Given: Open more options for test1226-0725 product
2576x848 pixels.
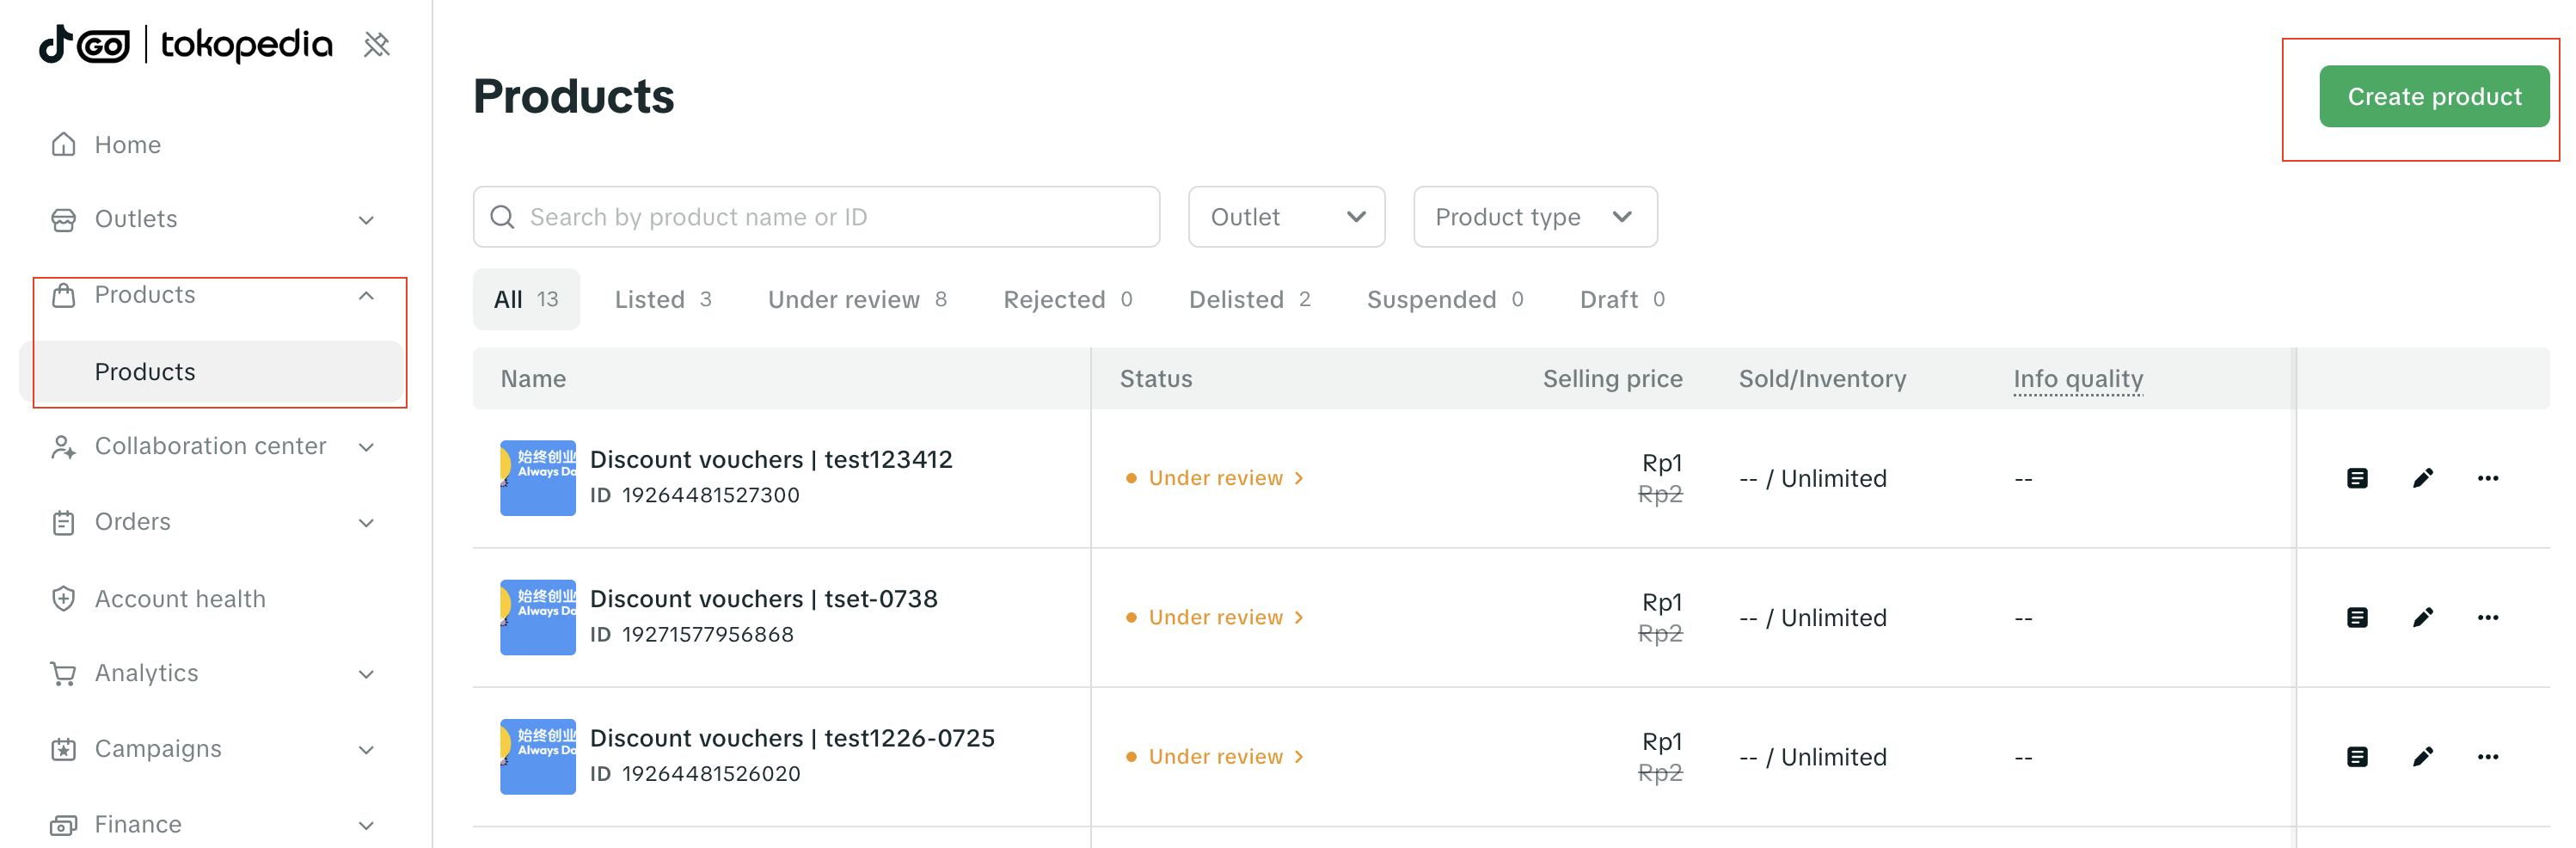Looking at the screenshot, I should (2487, 757).
